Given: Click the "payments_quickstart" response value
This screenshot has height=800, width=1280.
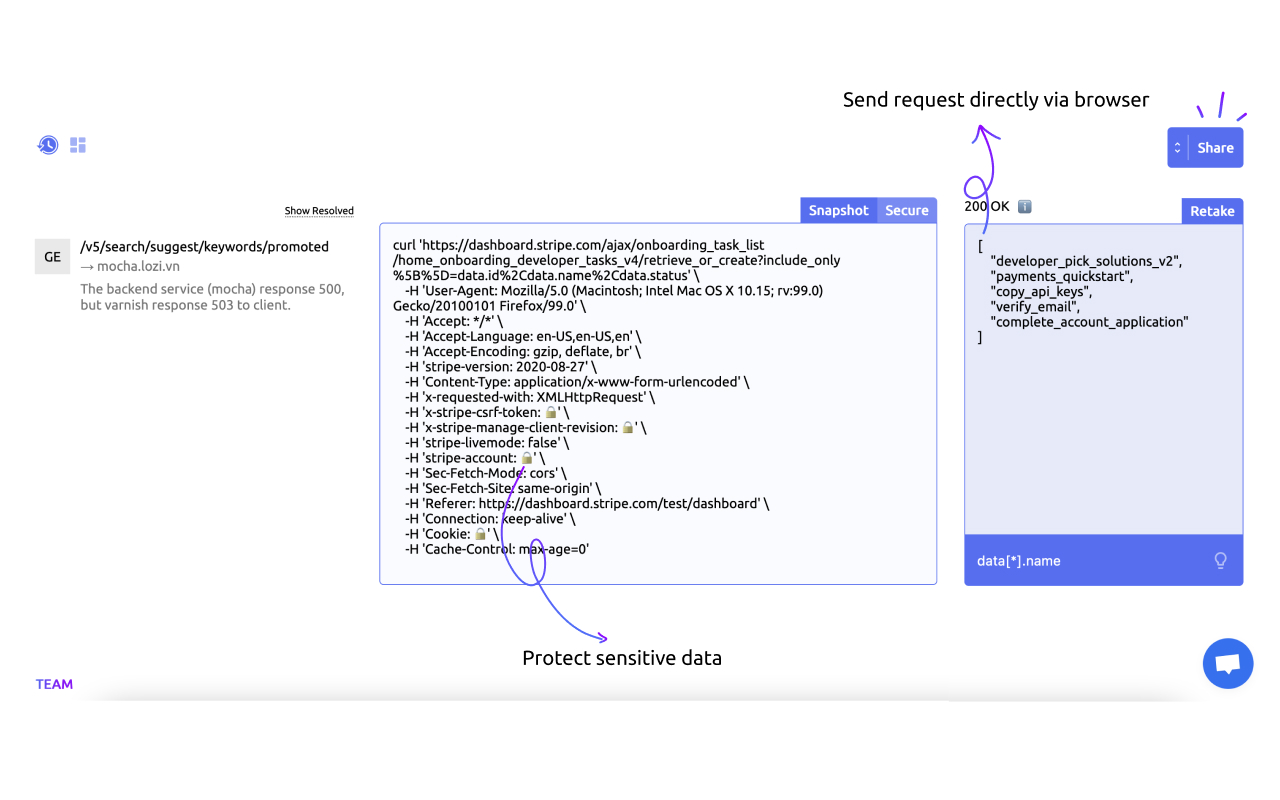Looking at the screenshot, I should (1061, 276).
